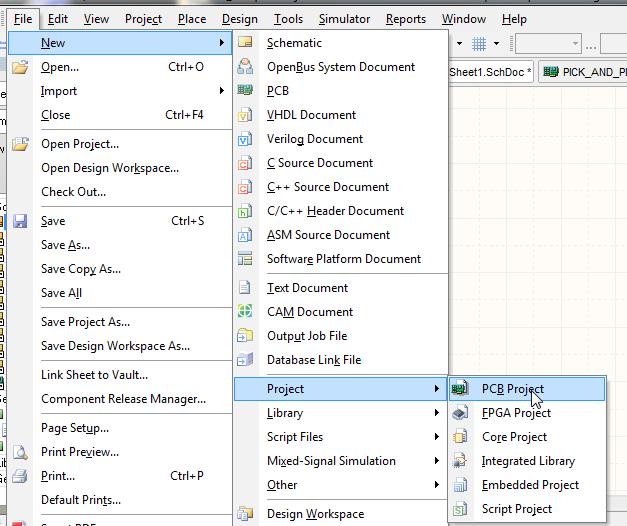Click the ASM Source Document icon
The image size is (627, 526).
pos(245,235)
